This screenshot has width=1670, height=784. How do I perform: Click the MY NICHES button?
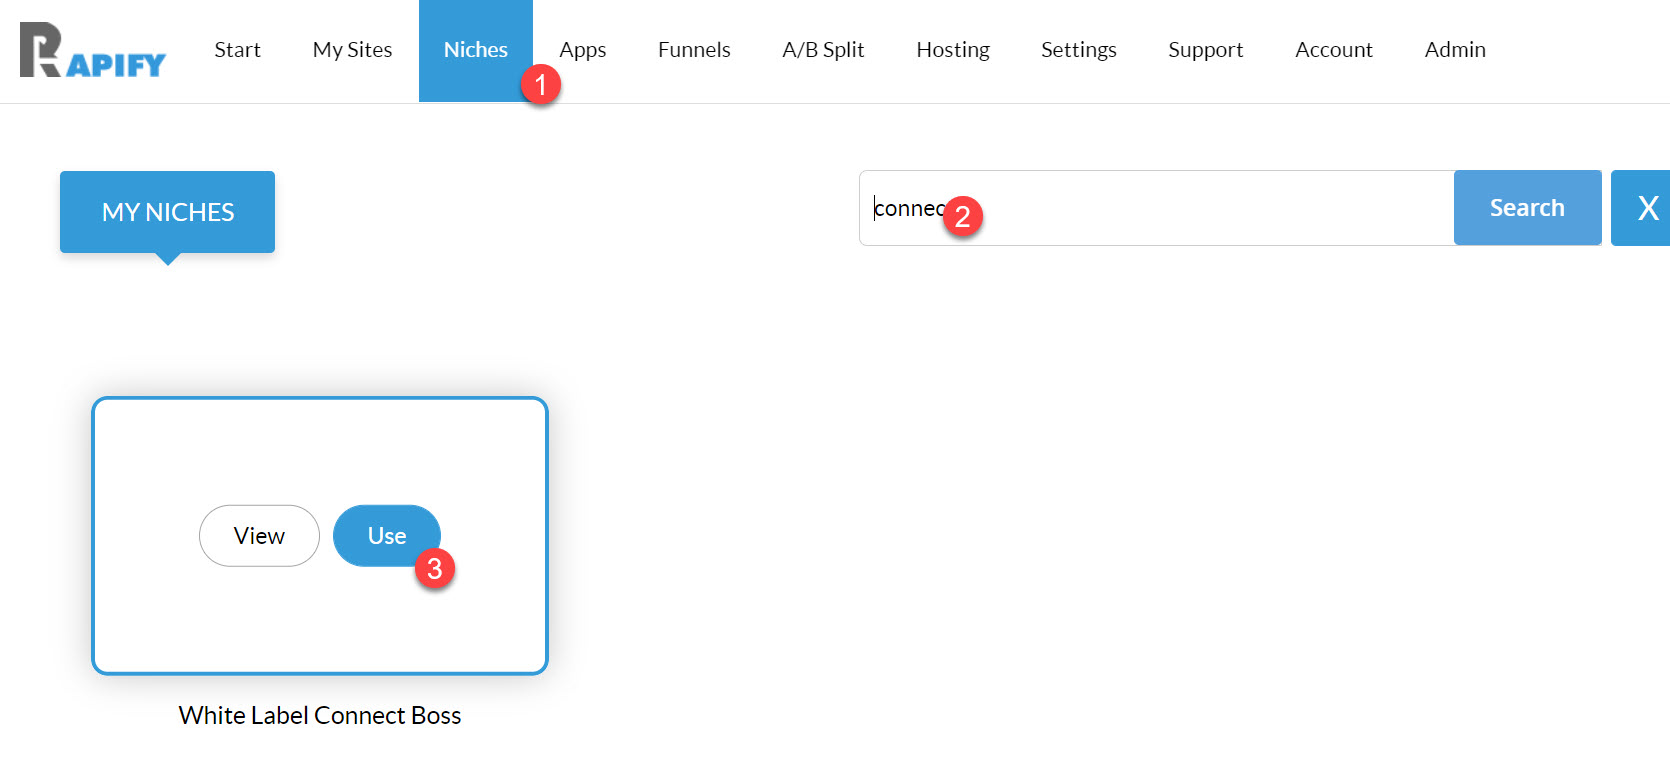point(167,212)
